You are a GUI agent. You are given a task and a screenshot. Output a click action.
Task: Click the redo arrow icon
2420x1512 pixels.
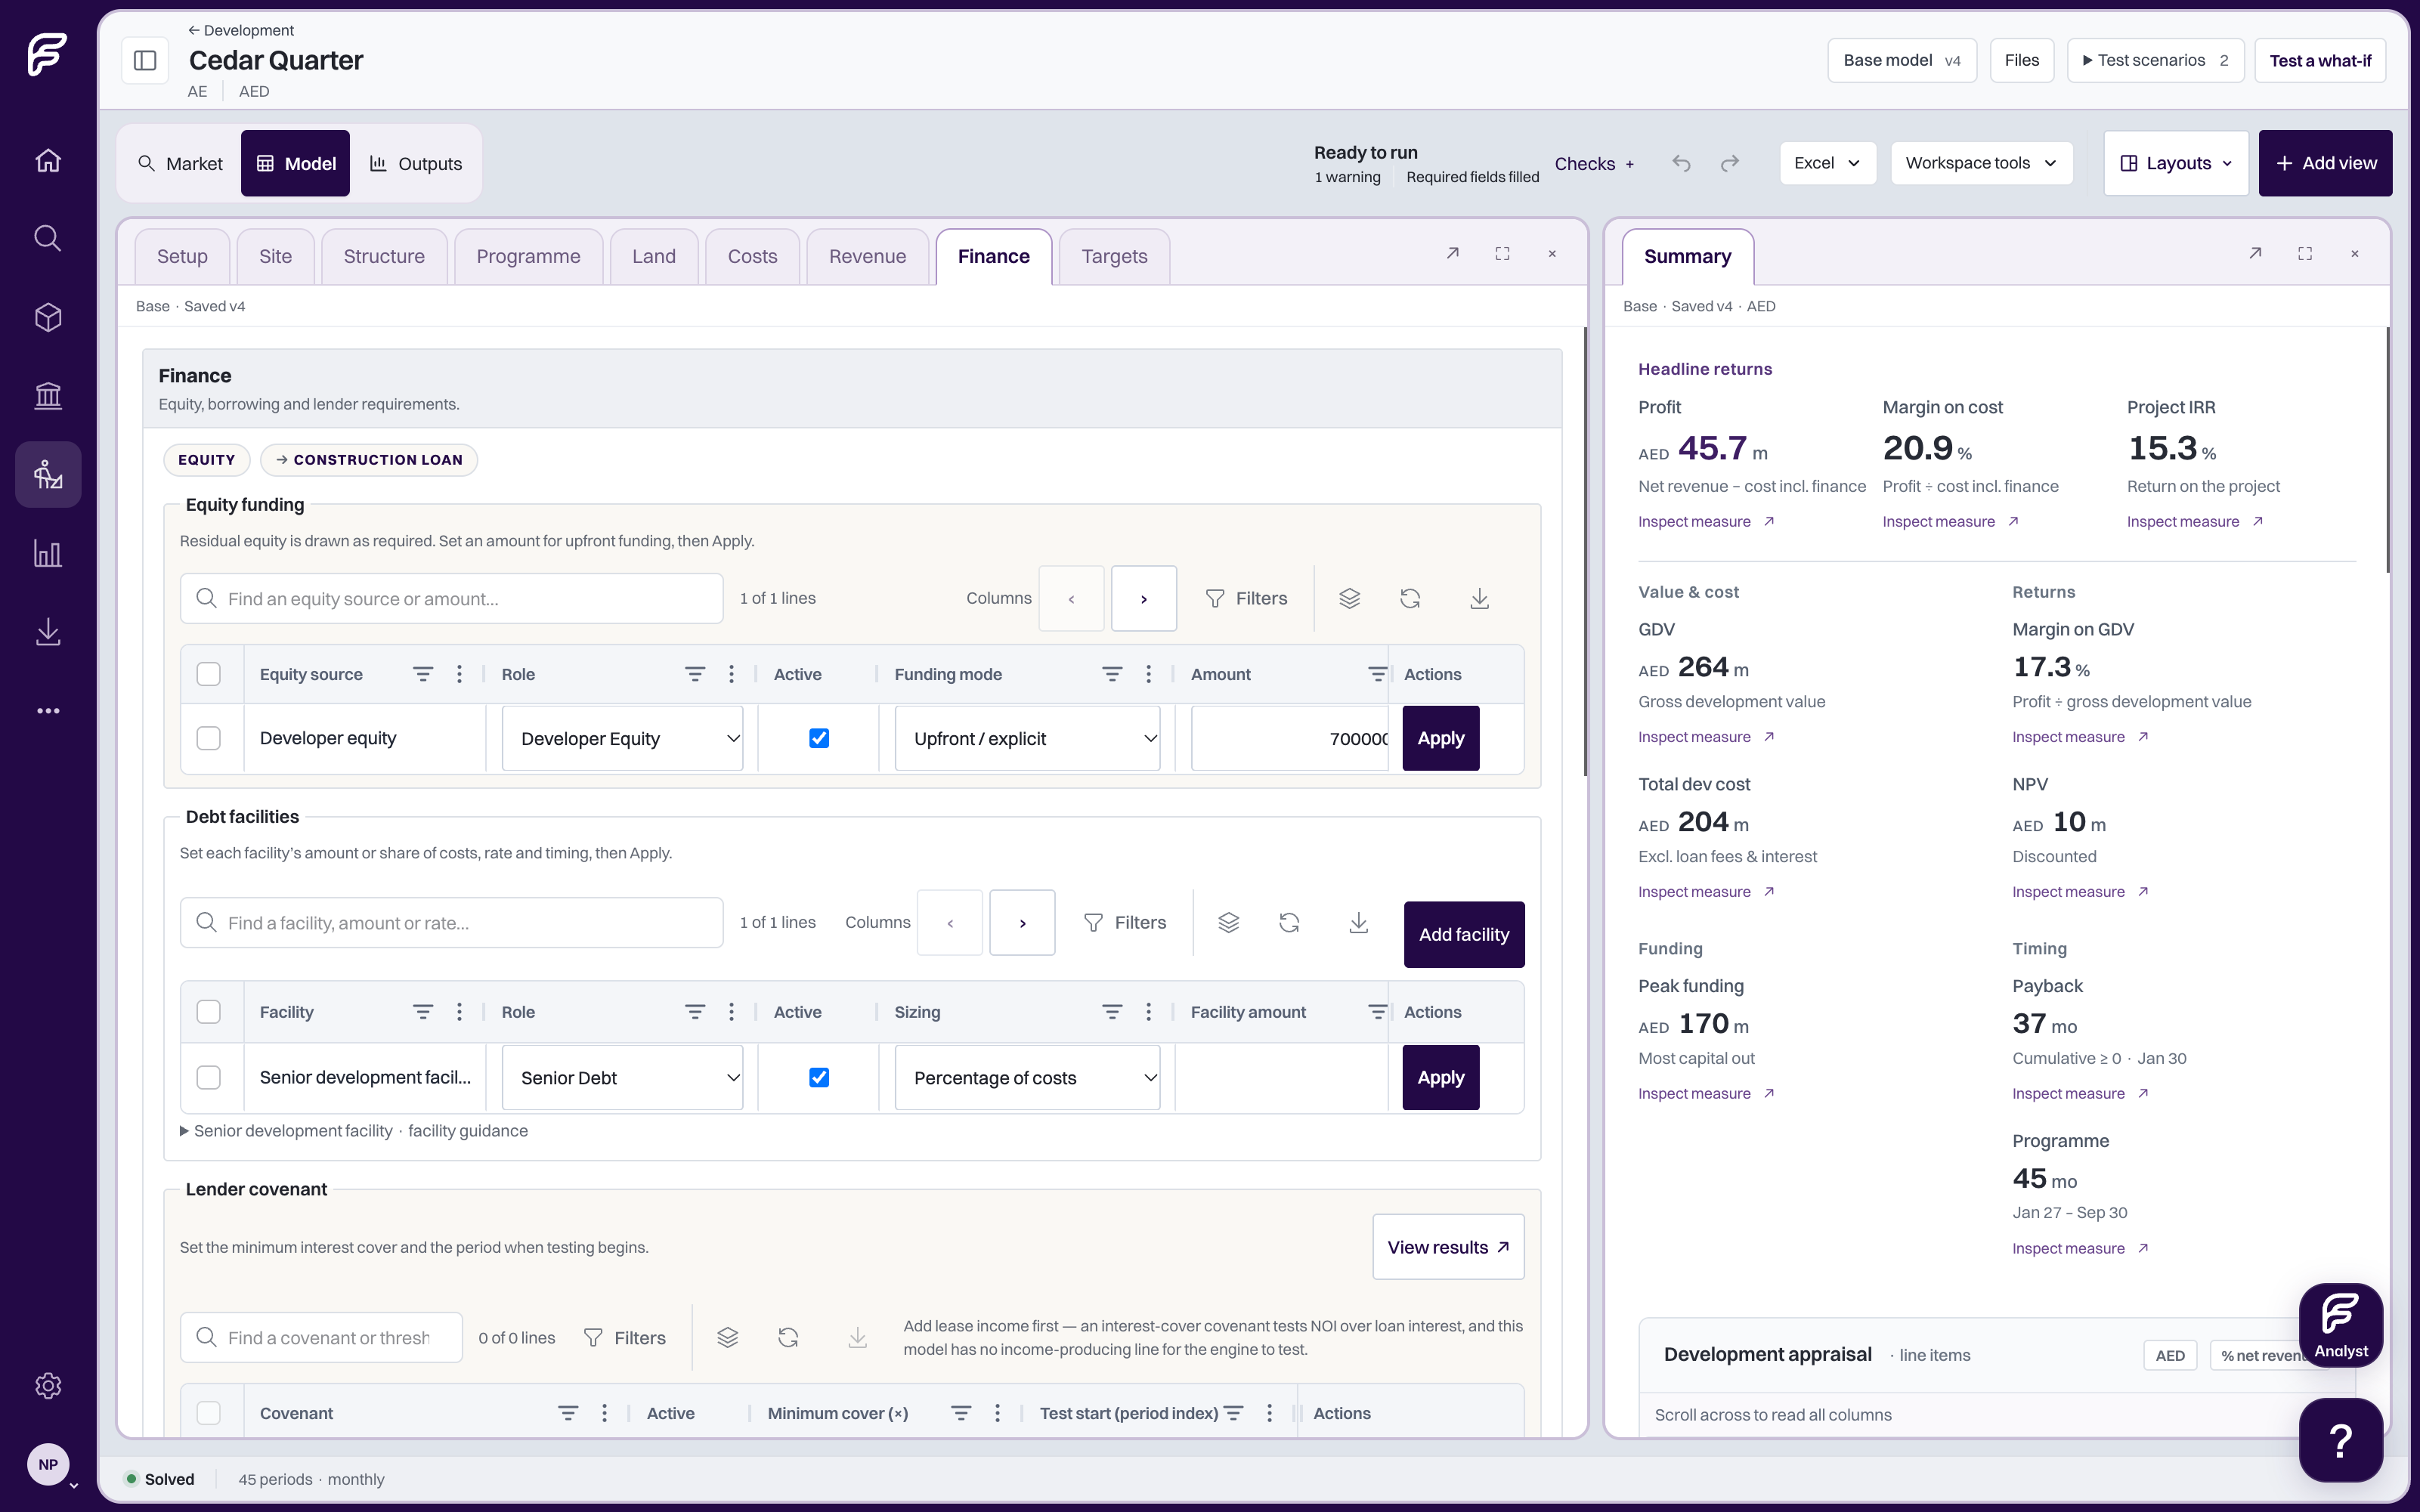(1730, 163)
